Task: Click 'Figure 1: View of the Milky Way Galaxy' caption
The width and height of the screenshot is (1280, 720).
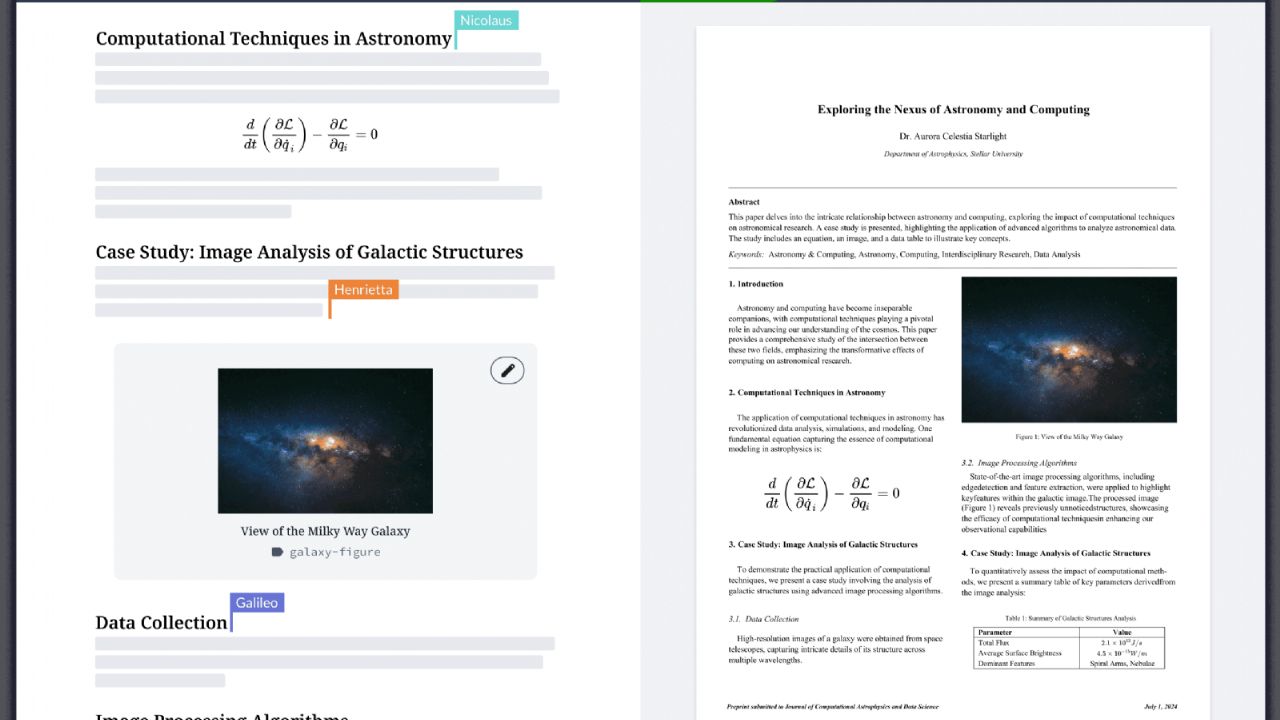Action: 1069,437
